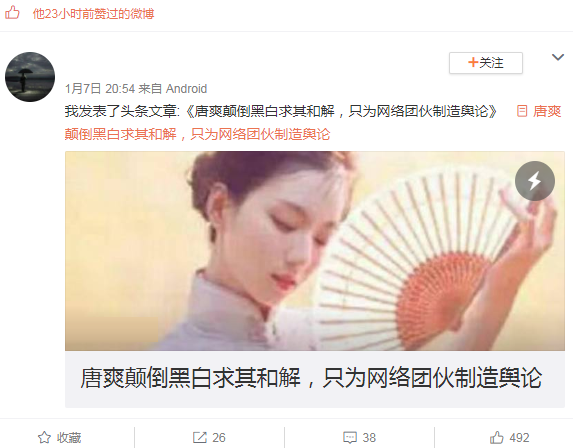Click the post timestamp 1月7日 20:54

[x=100, y=88]
